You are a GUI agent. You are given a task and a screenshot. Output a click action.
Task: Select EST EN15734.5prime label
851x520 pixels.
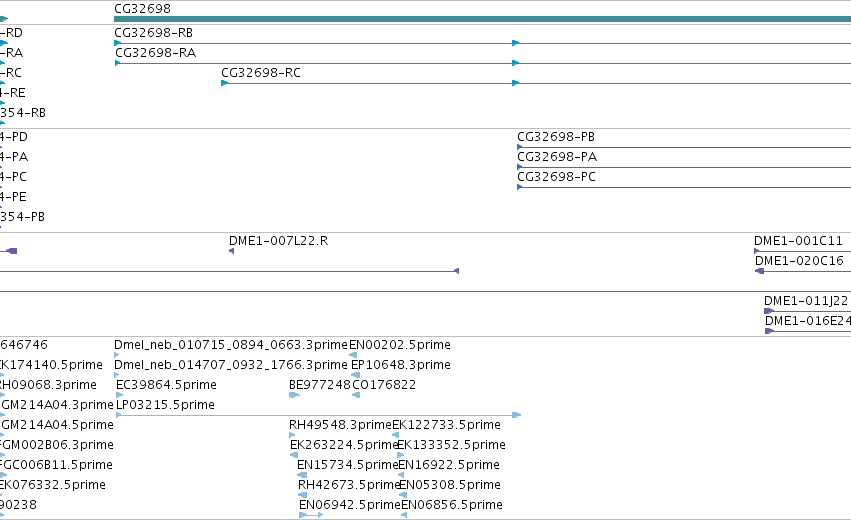(x=347, y=465)
